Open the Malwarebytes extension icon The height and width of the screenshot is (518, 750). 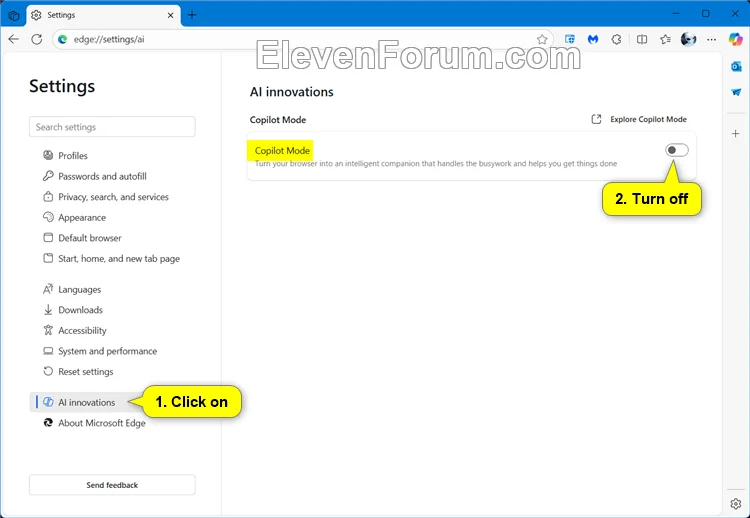tap(593, 39)
